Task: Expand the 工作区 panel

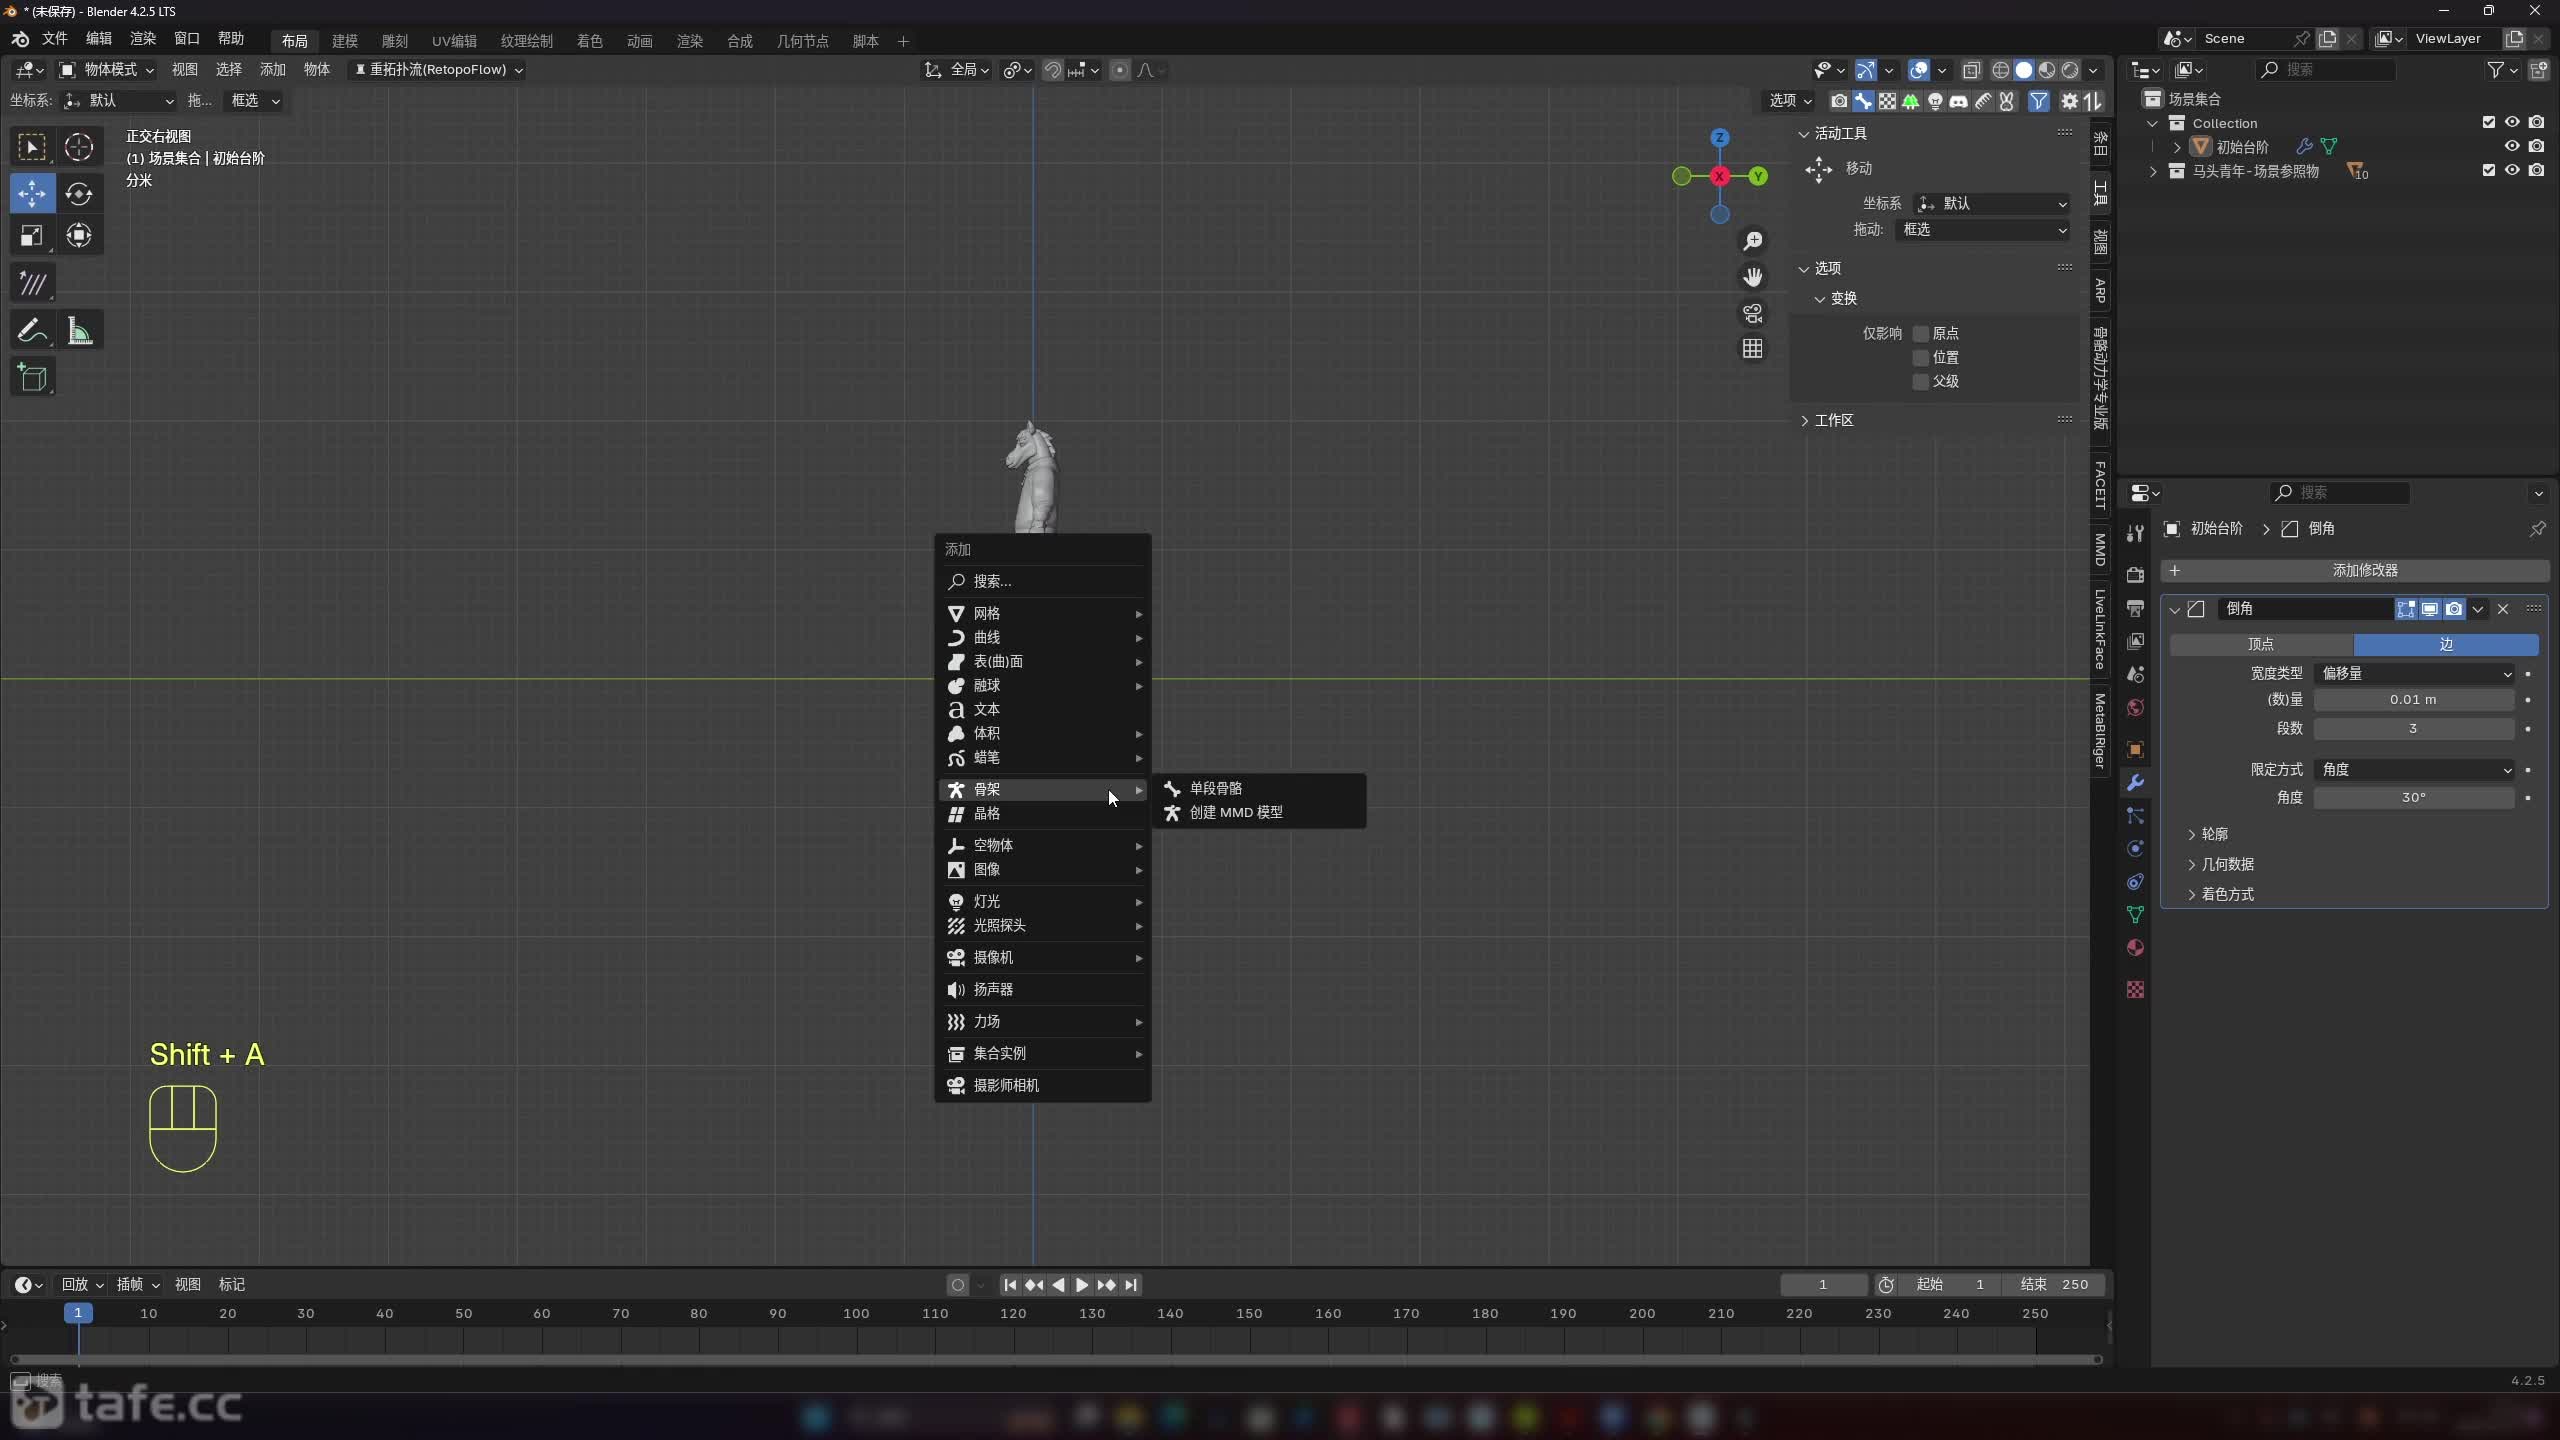Action: point(1832,420)
